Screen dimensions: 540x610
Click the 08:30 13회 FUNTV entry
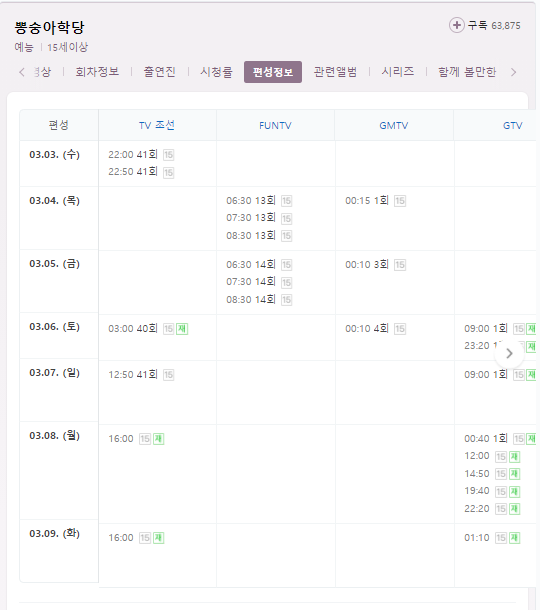click(251, 235)
